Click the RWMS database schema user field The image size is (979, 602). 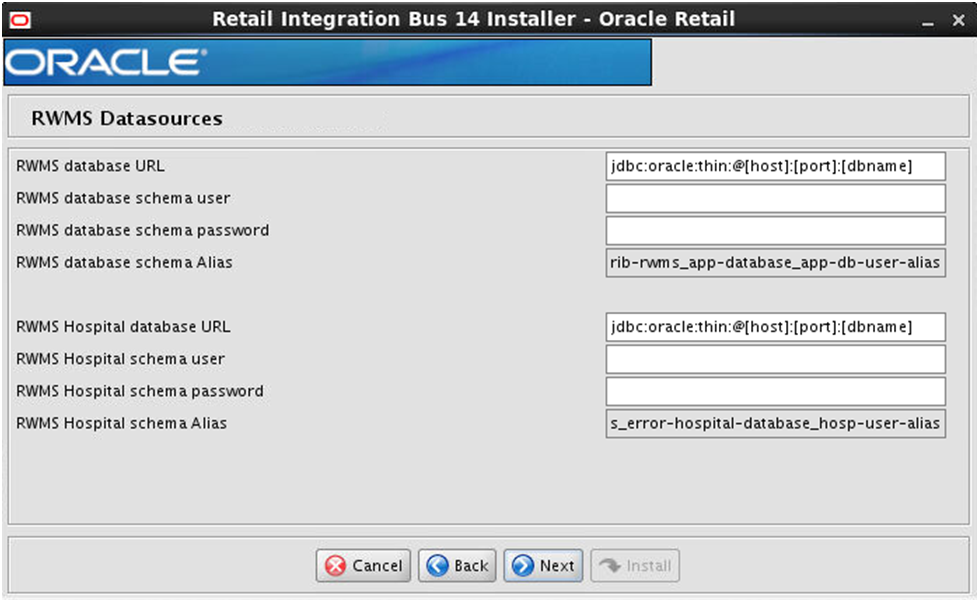coord(775,199)
